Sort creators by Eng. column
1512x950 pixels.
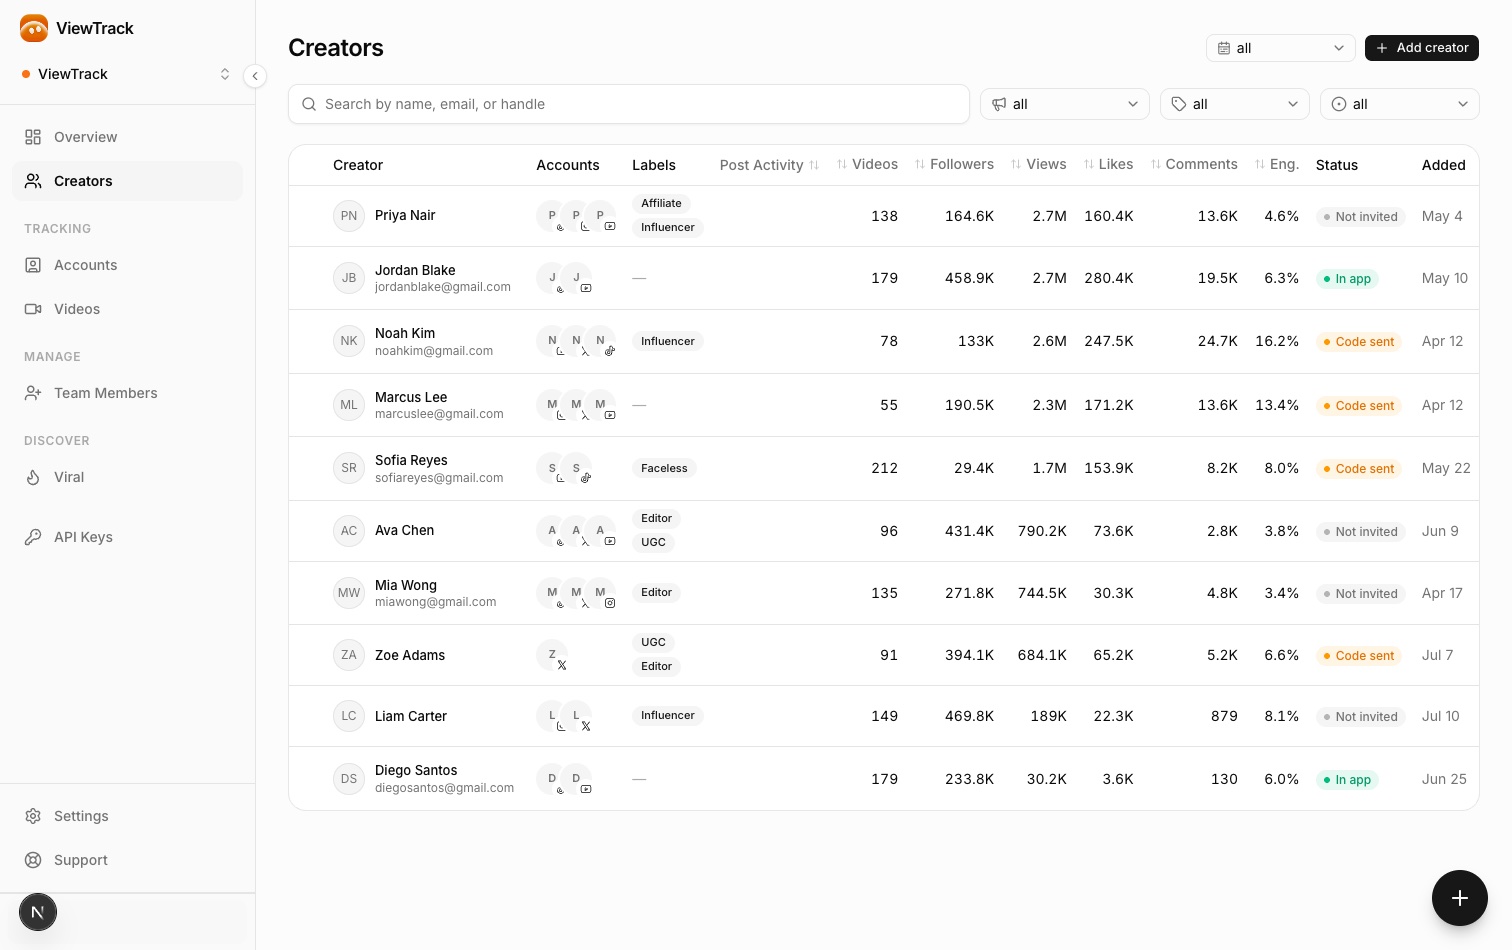pos(1277,165)
